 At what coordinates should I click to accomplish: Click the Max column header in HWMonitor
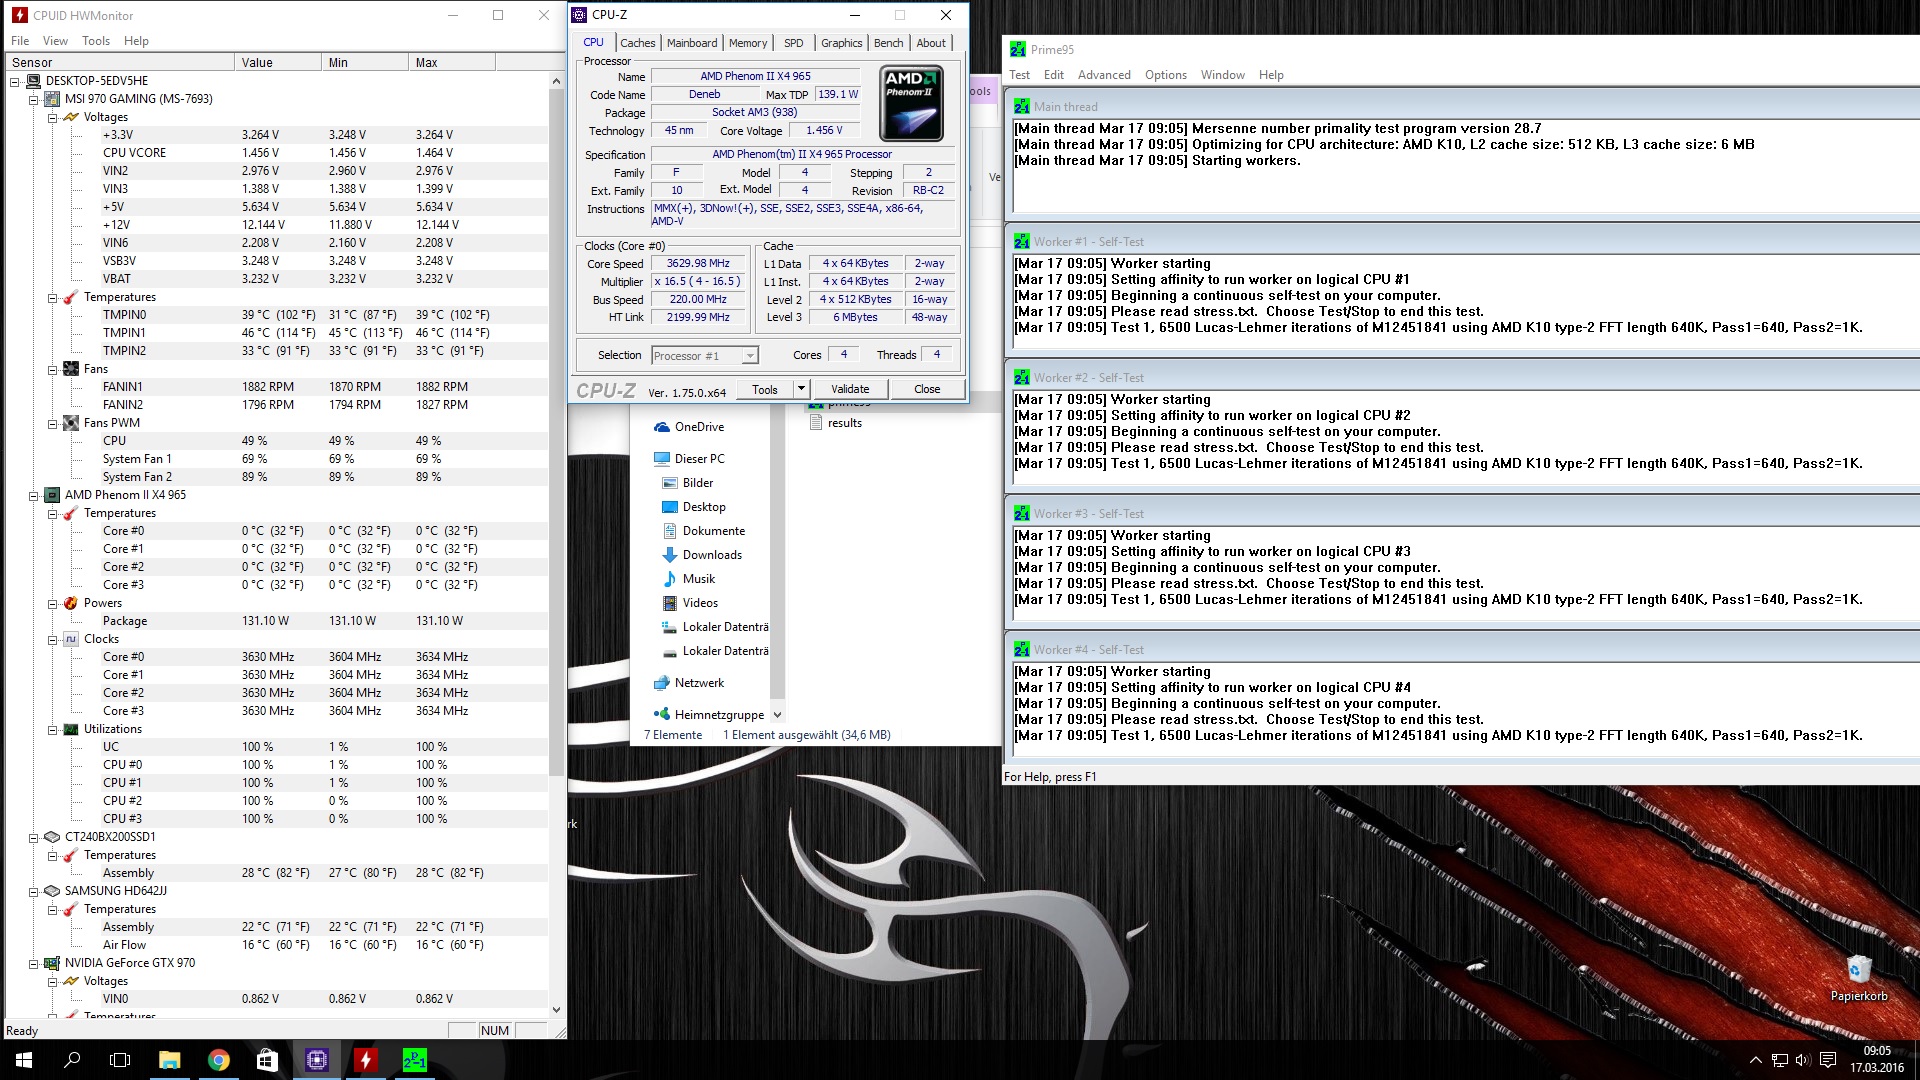pos(452,62)
